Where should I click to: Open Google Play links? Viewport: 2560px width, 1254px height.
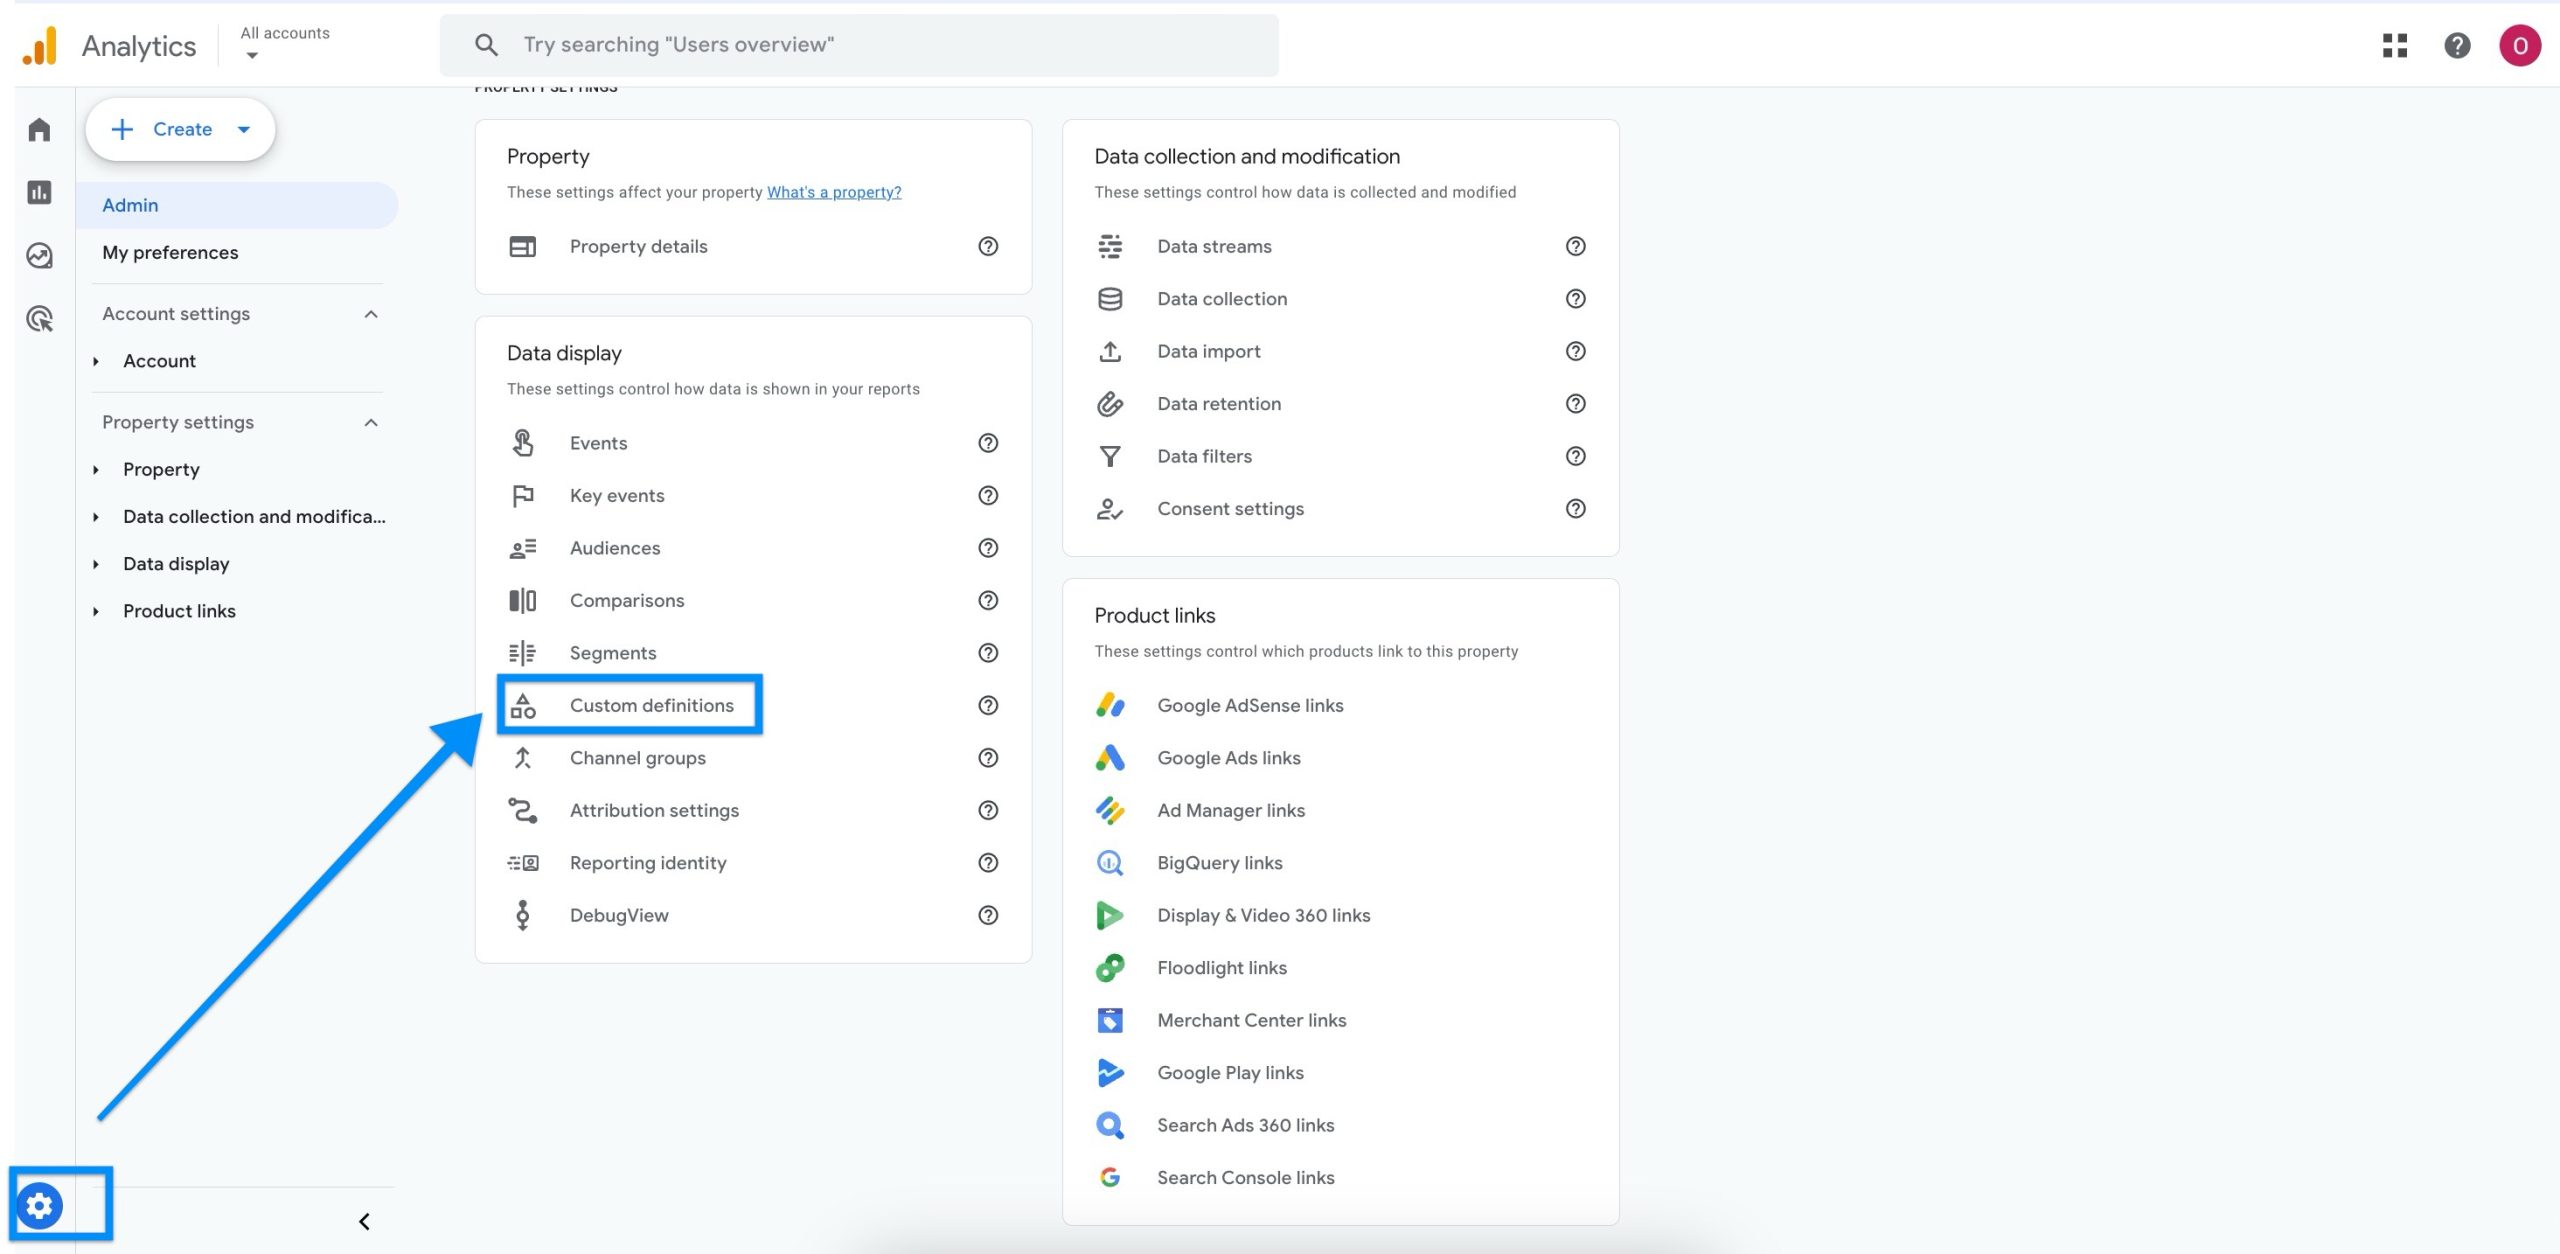(1230, 1073)
